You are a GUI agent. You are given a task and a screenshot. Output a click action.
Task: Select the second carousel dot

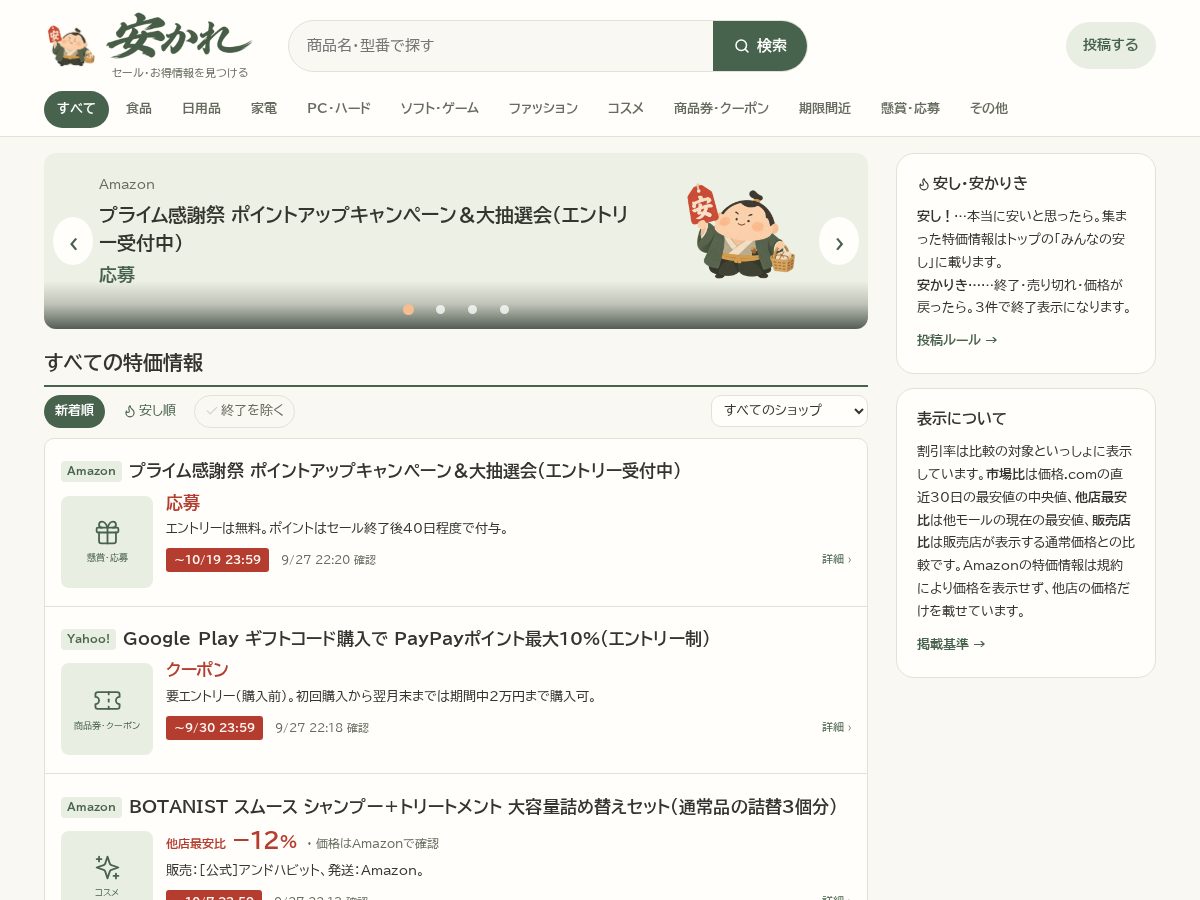tap(440, 309)
